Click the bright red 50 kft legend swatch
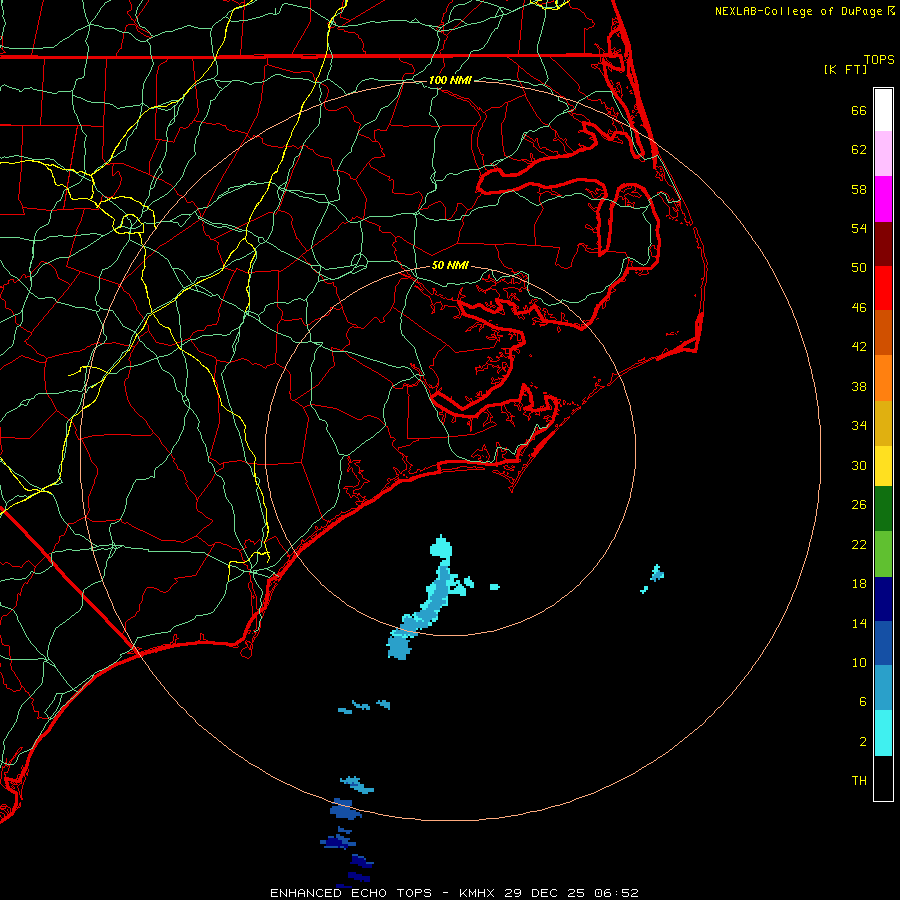 click(x=883, y=288)
